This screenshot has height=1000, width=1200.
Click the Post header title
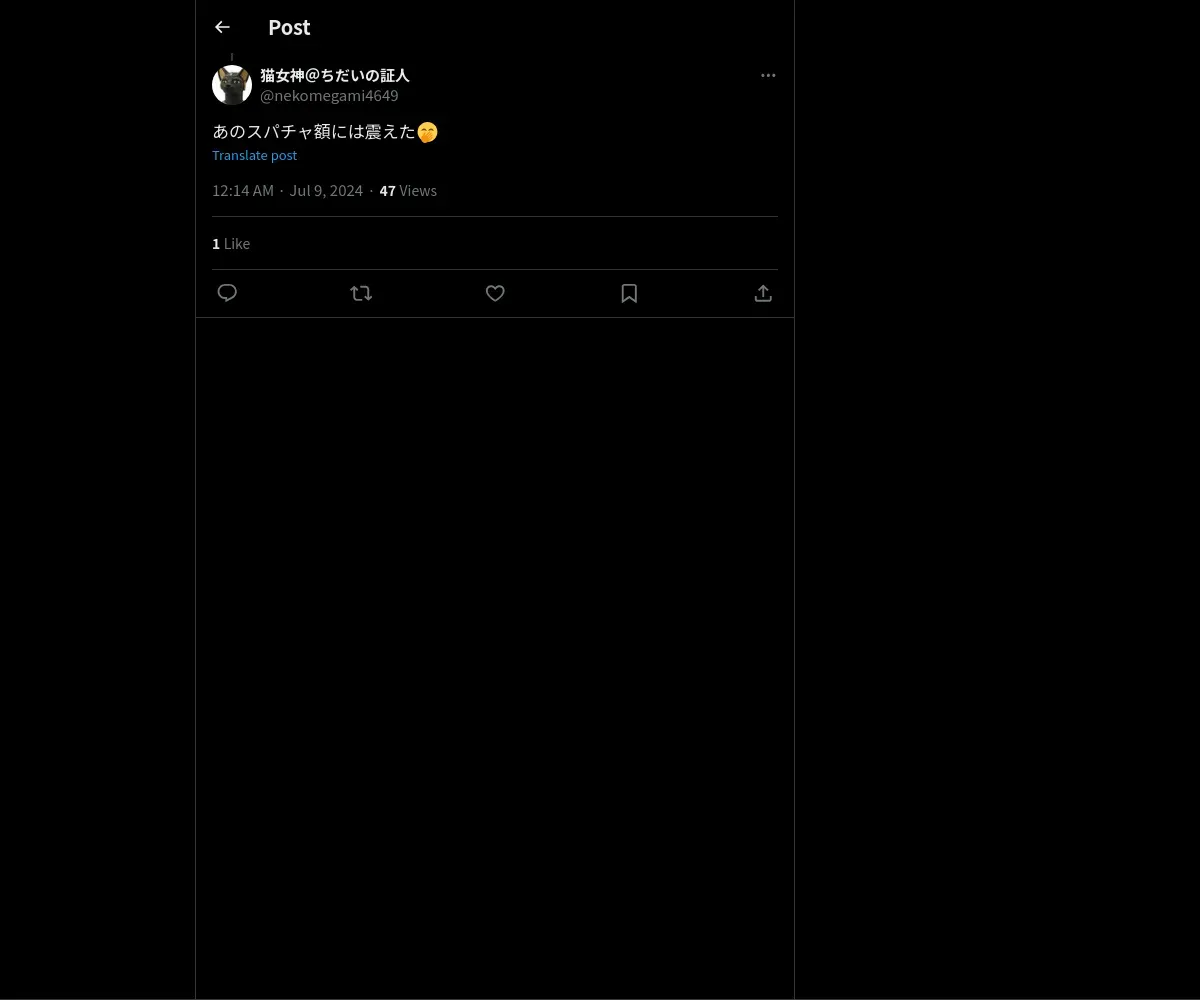tap(289, 27)
